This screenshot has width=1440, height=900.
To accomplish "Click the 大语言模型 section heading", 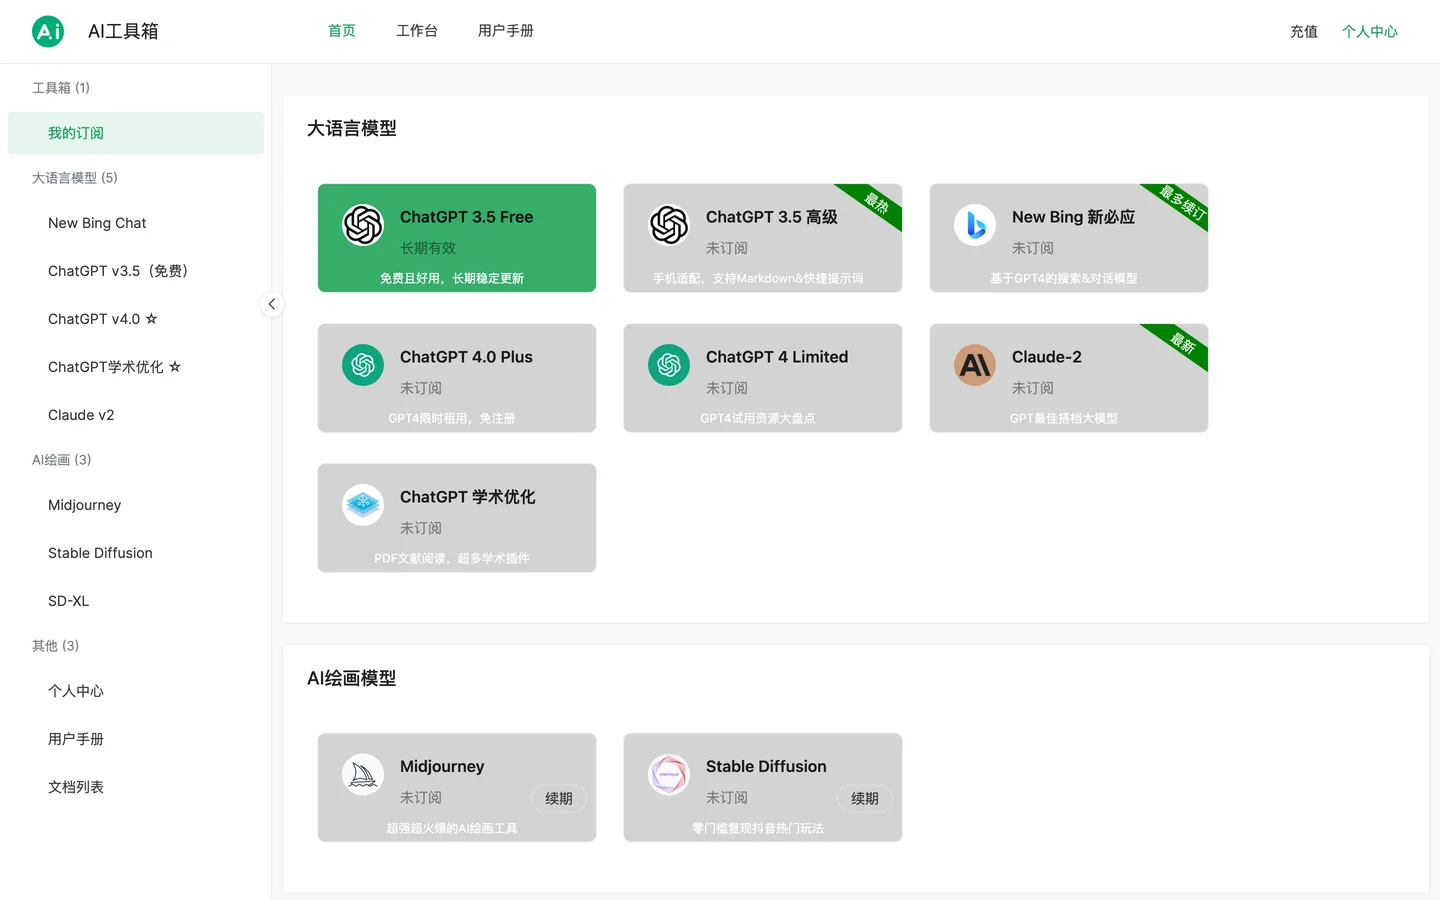I will point(352,128).
